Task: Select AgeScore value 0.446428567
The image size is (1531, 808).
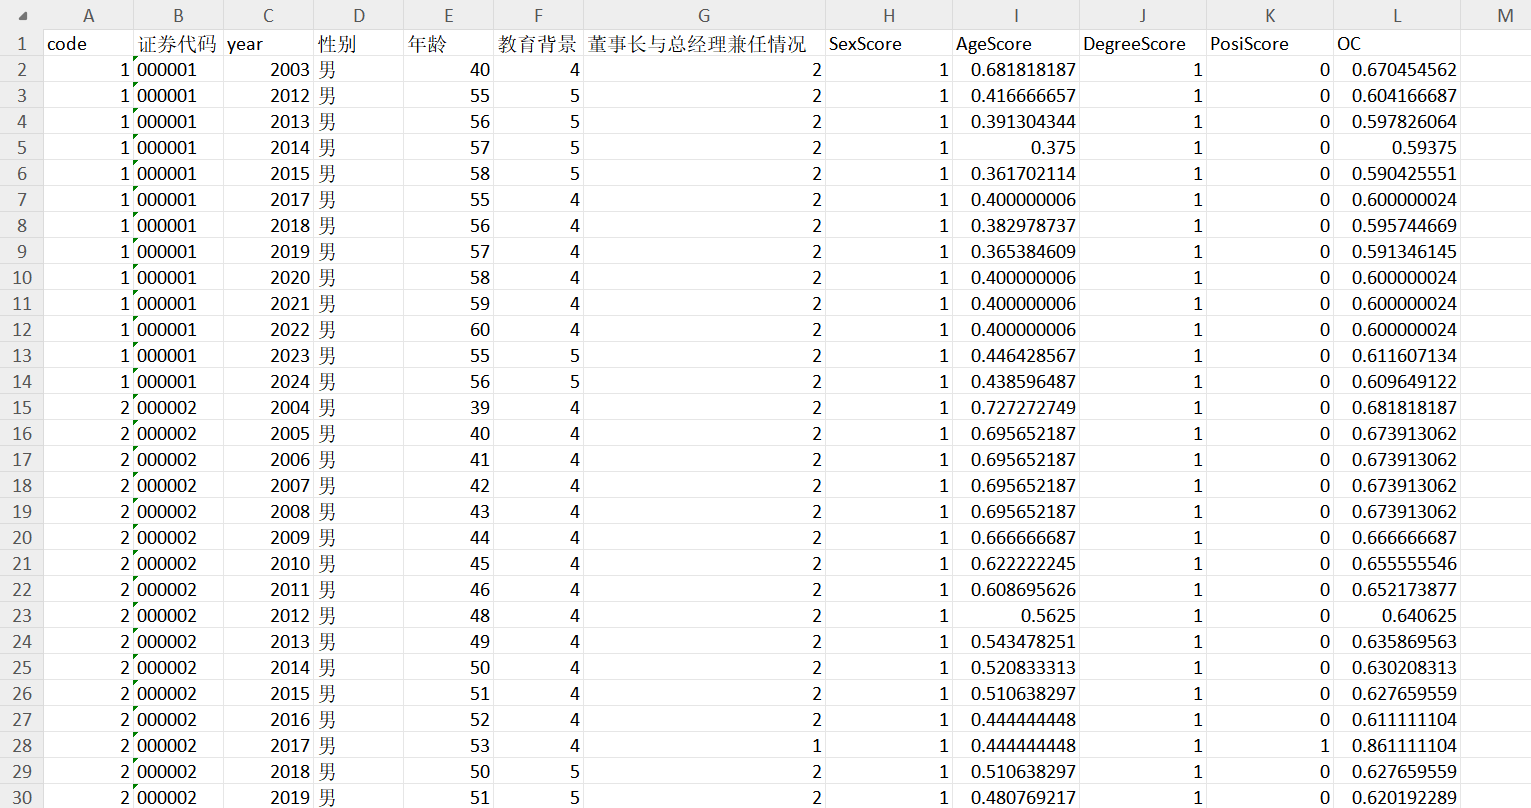Action: click(x=1016, y=356)
